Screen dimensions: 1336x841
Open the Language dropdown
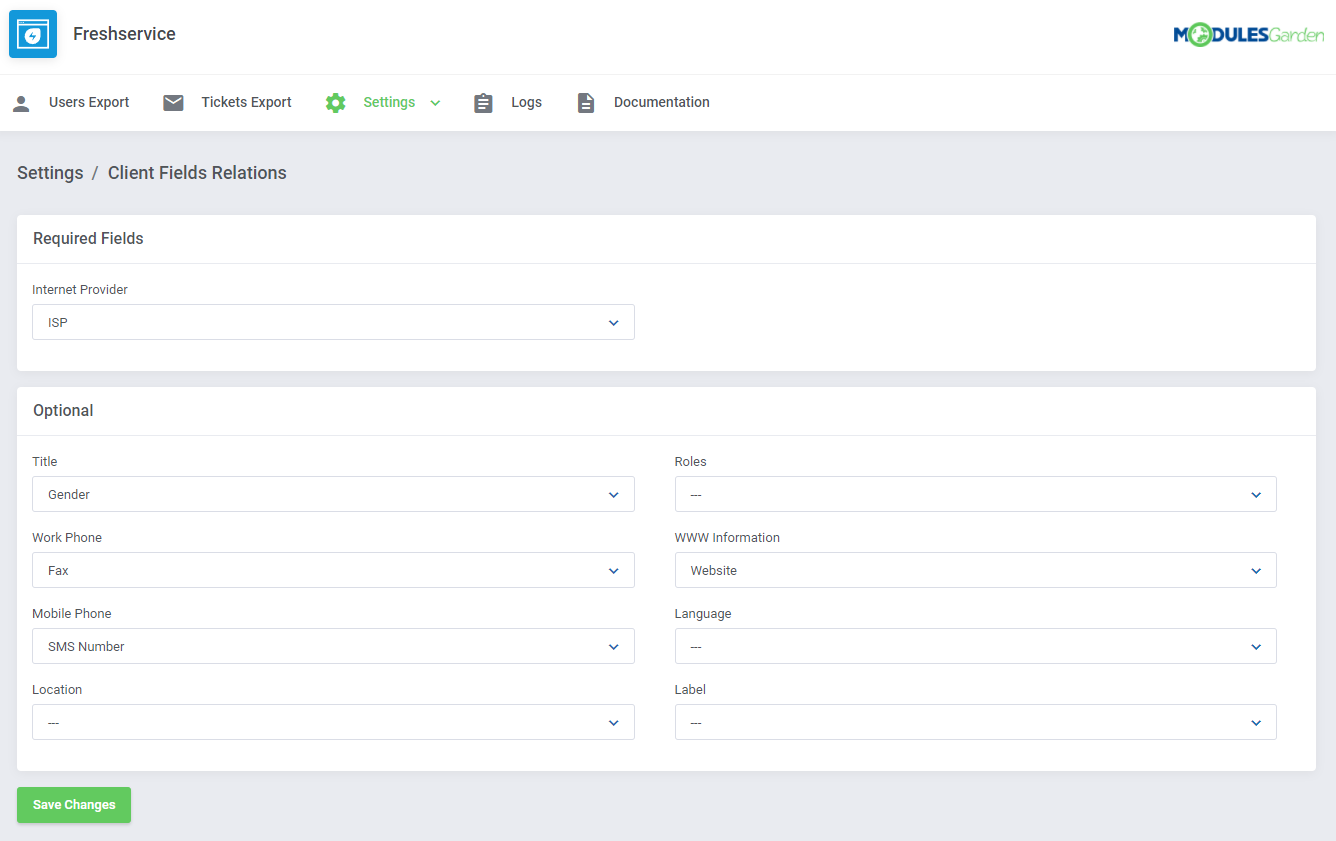976,646
